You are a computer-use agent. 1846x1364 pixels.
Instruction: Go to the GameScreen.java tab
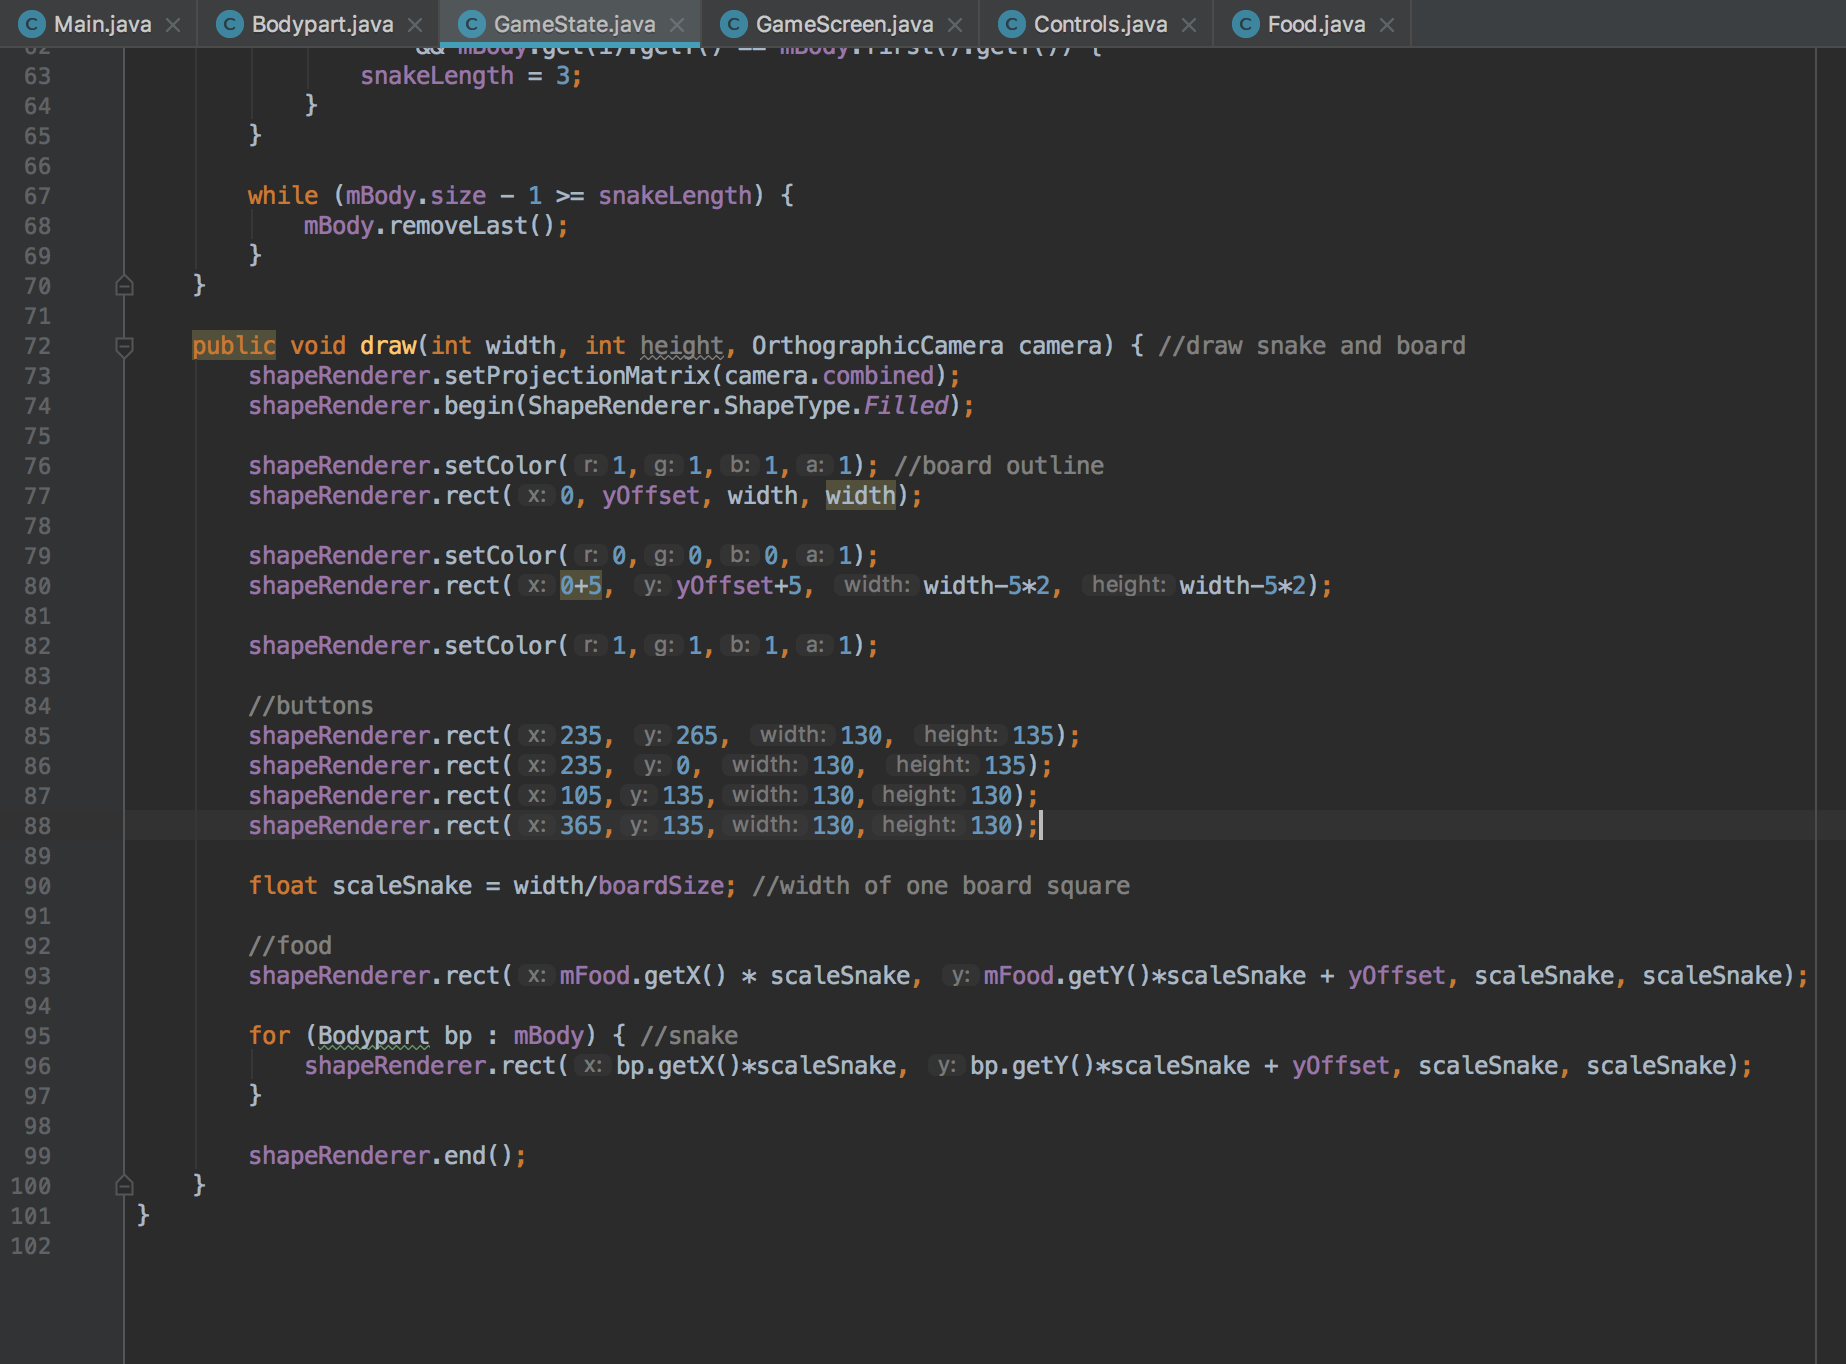842,24
